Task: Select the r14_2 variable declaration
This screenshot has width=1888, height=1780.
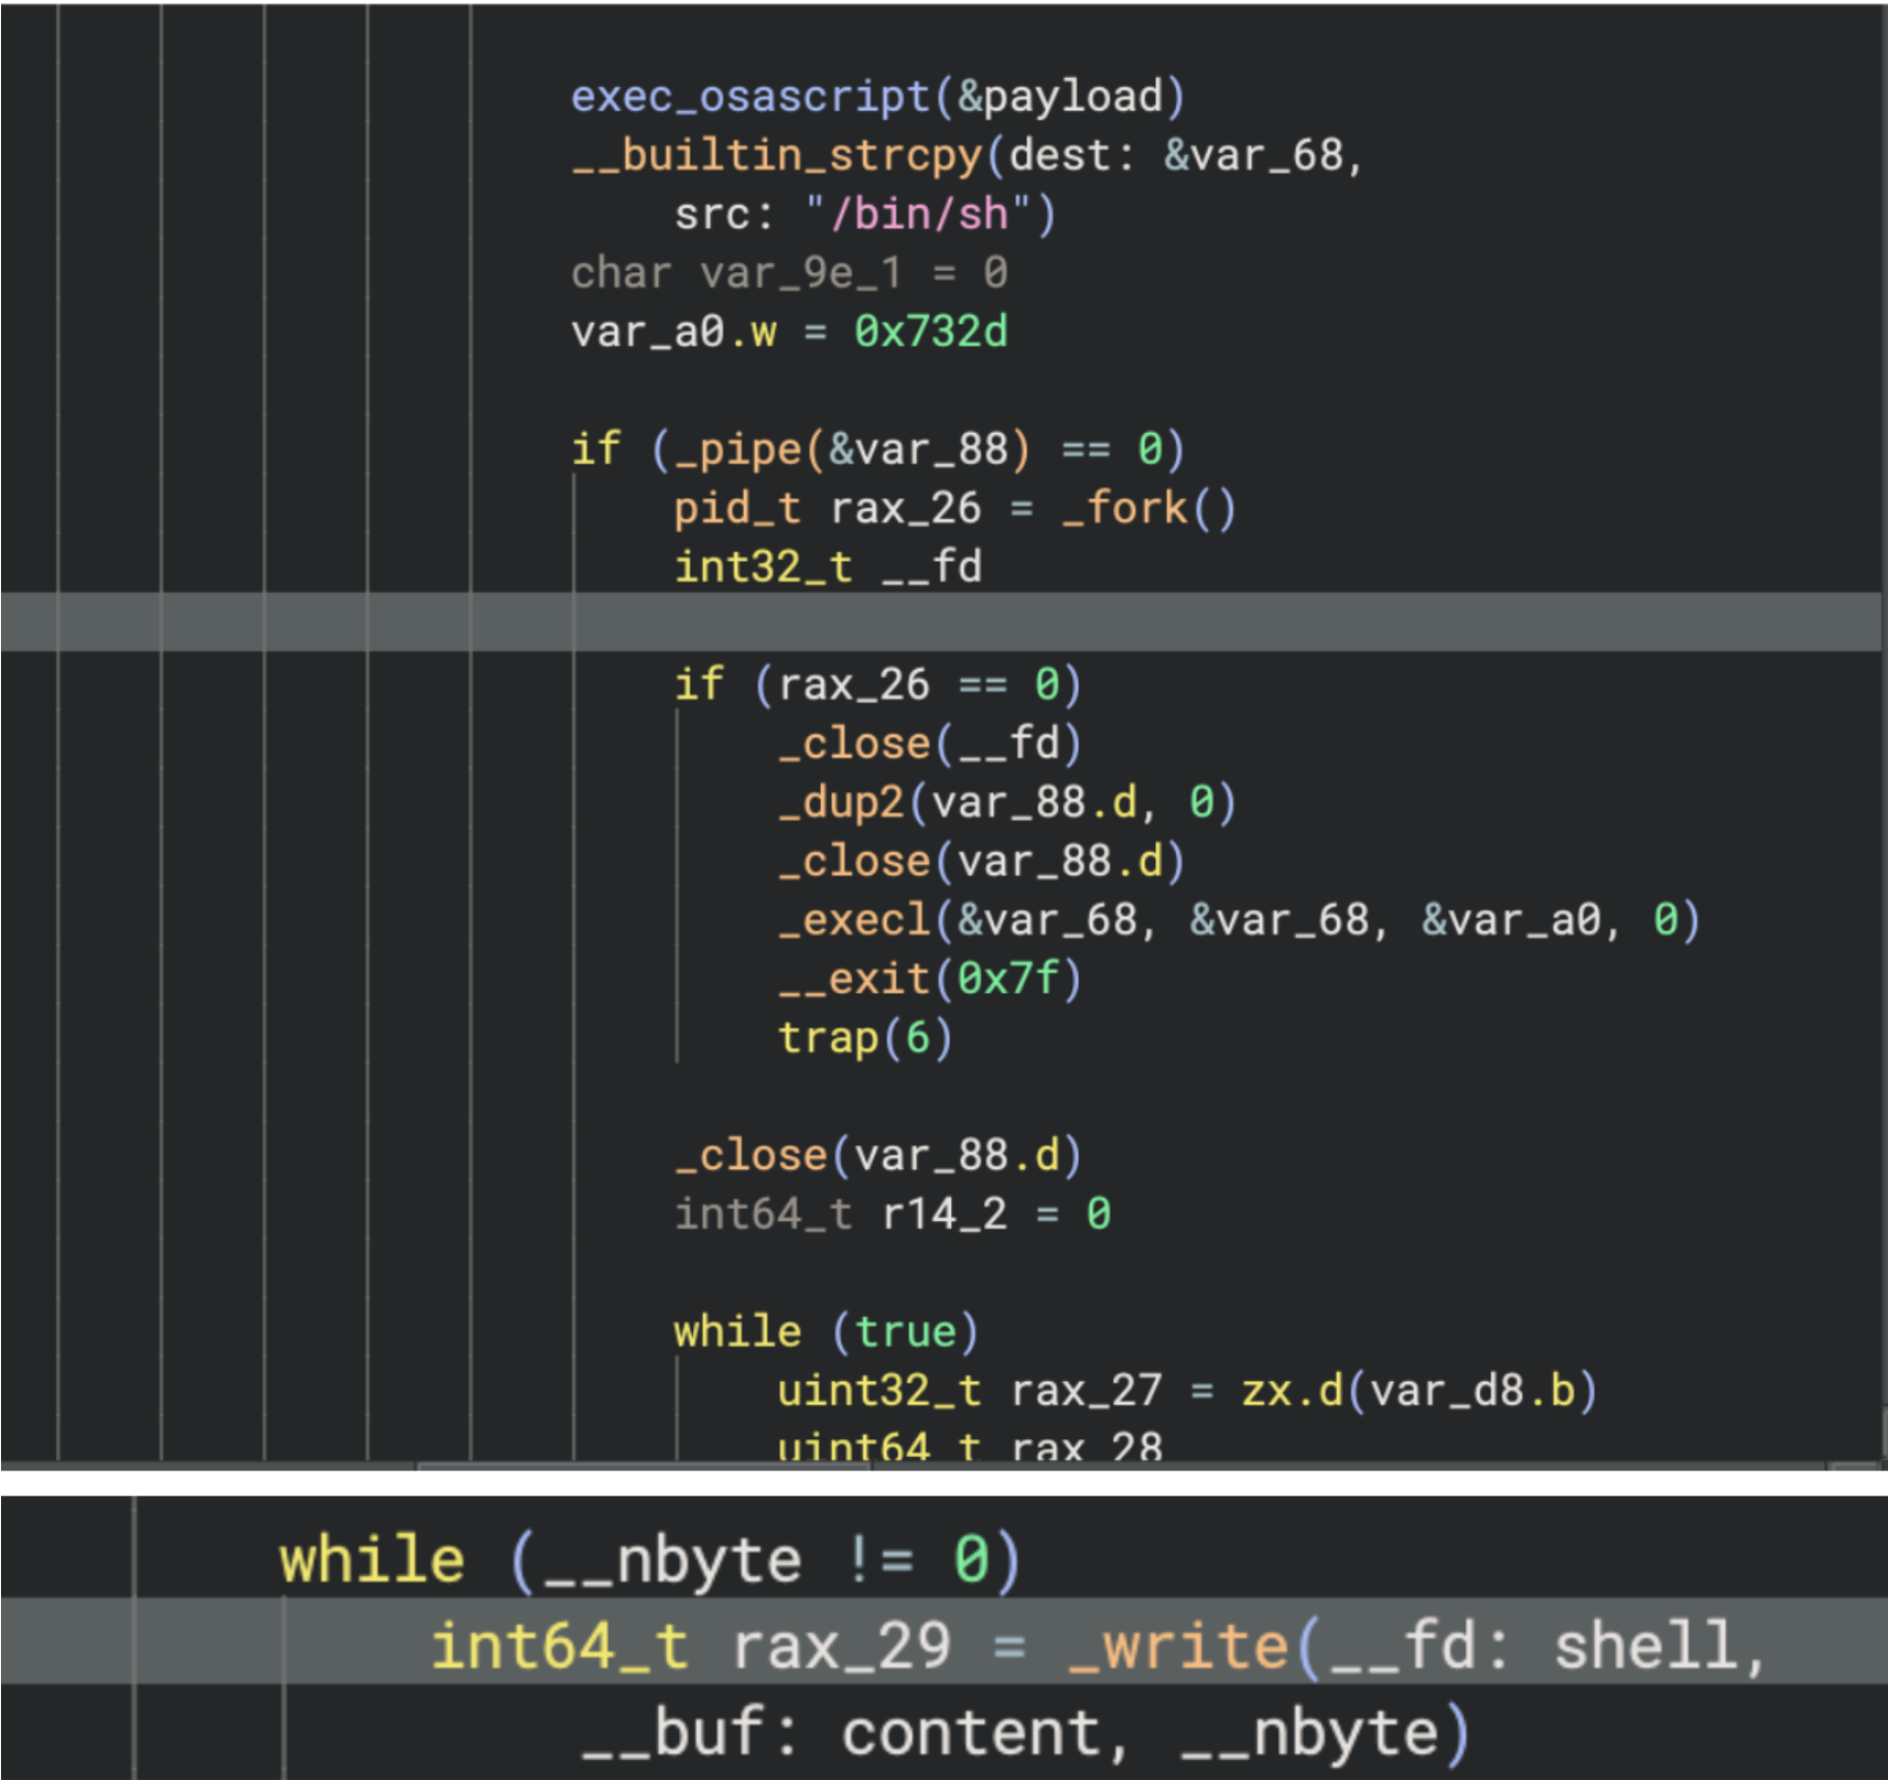Action: [944, 1215]
